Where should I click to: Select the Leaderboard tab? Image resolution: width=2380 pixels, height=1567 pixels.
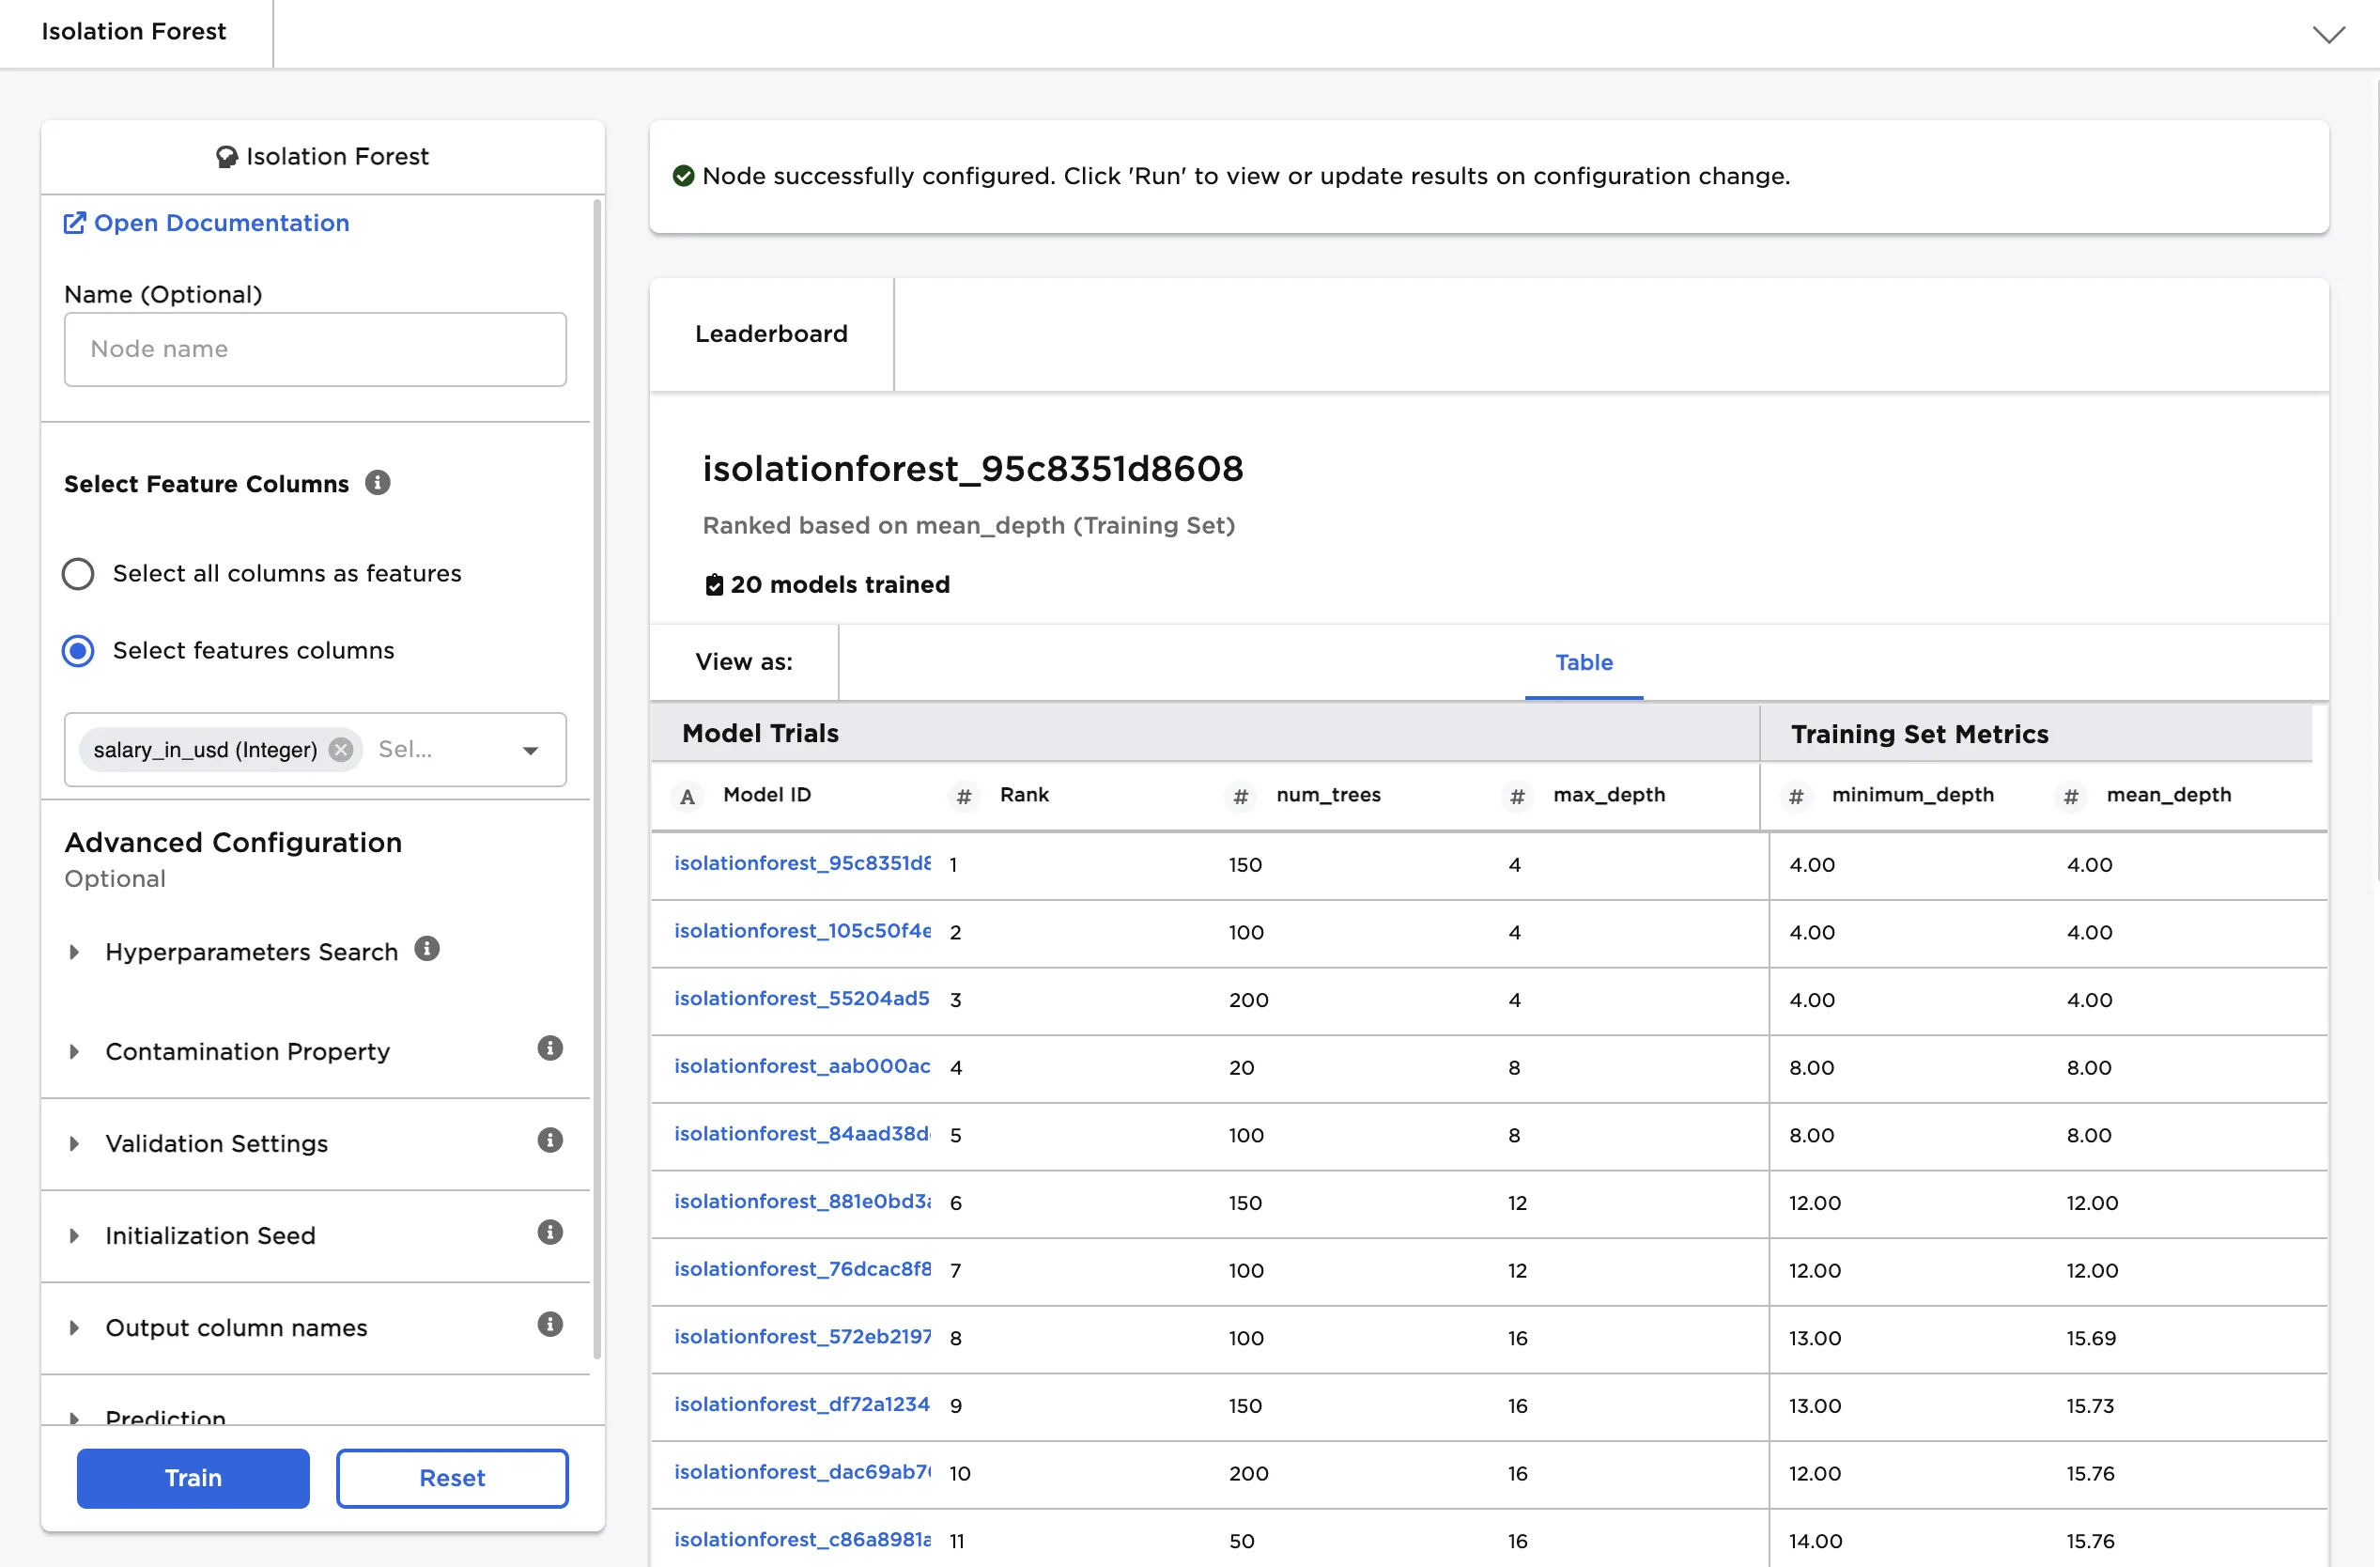click(x=771, y=334)
